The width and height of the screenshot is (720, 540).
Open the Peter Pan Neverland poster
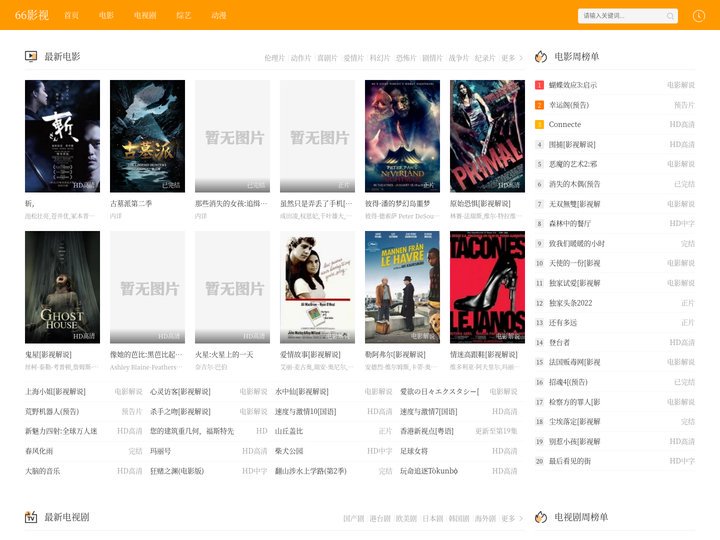402,136
